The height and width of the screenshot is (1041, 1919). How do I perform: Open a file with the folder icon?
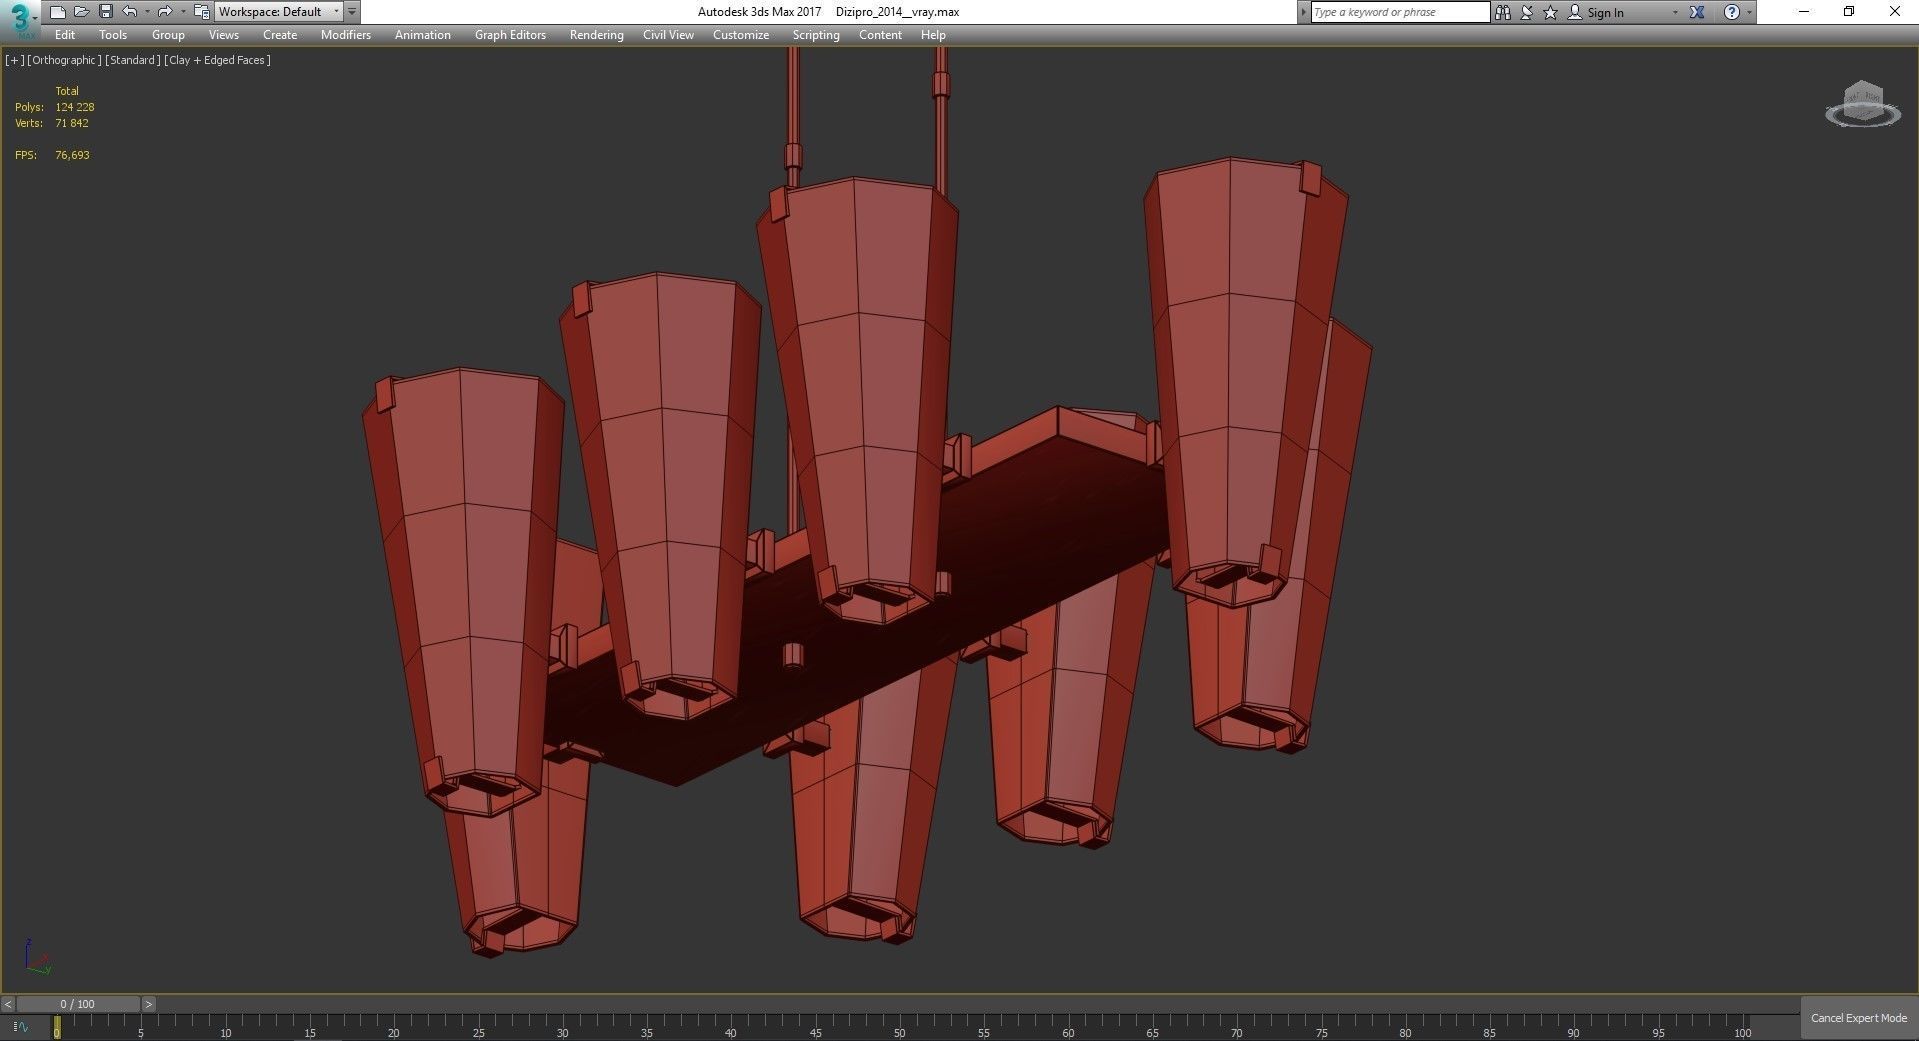point(81,12)
